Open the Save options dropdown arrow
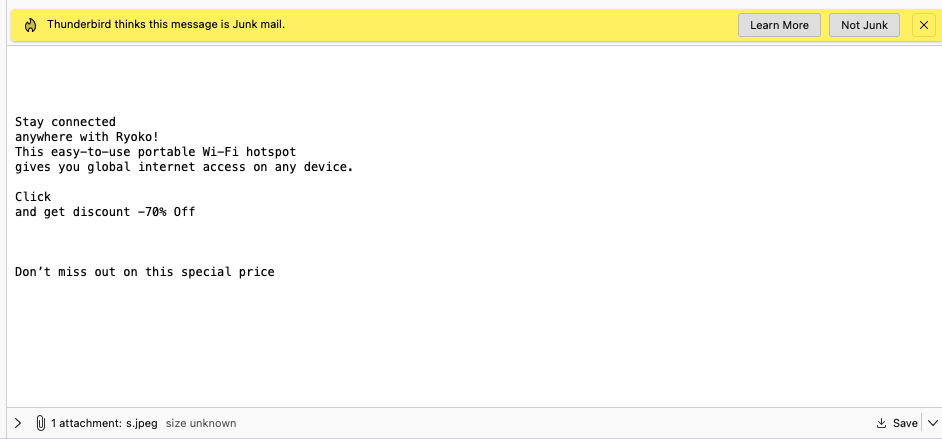Image resolution: width=942 pixels, height=439 pixels. pyautogui.click(x=932, y=423)
